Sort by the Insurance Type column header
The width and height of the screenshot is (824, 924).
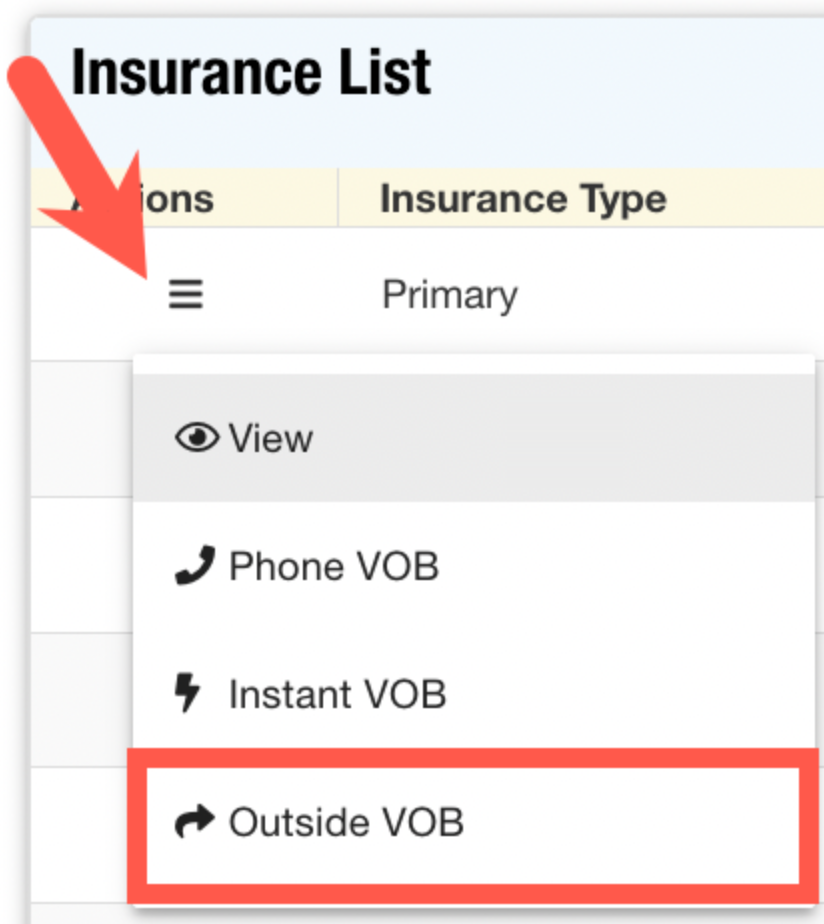[523, 198]
